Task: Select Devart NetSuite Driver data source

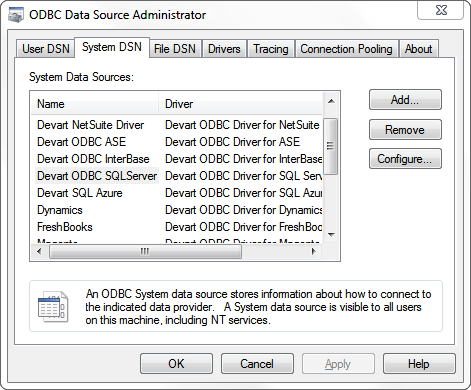Action: click(x=91, y=125)
